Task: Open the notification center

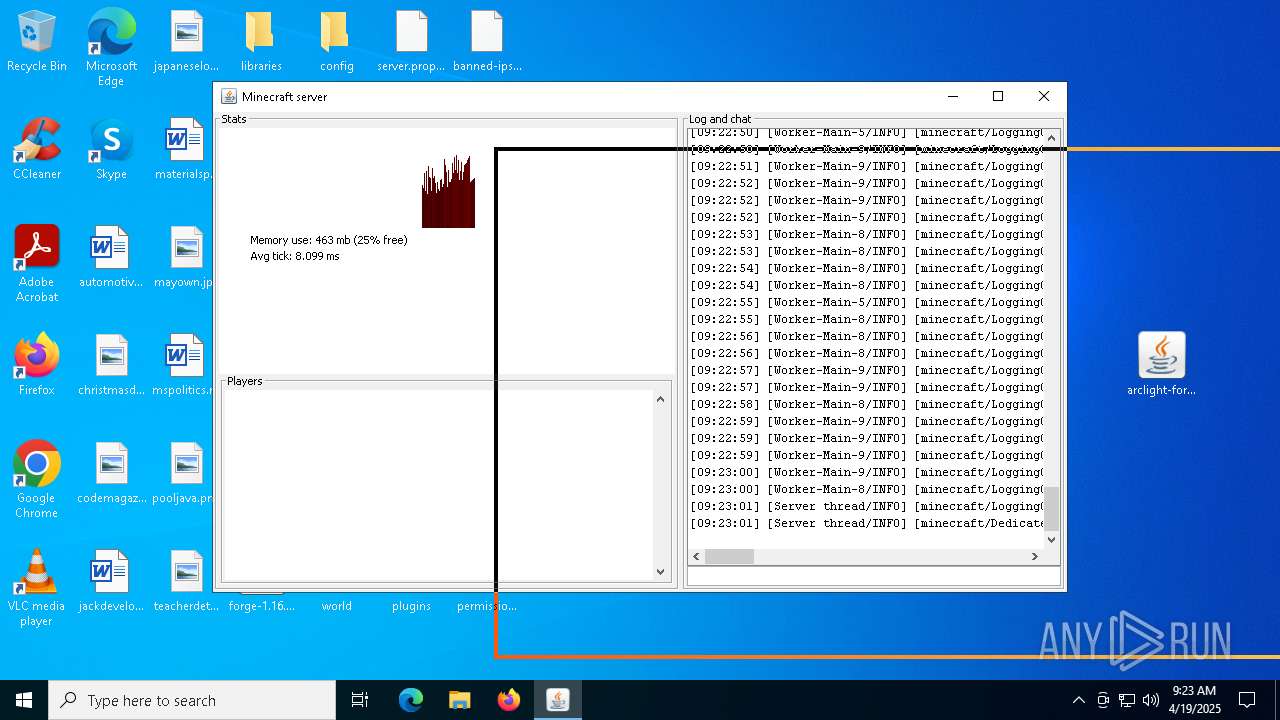Action: pyautogui.click(x=1247, y=700)
